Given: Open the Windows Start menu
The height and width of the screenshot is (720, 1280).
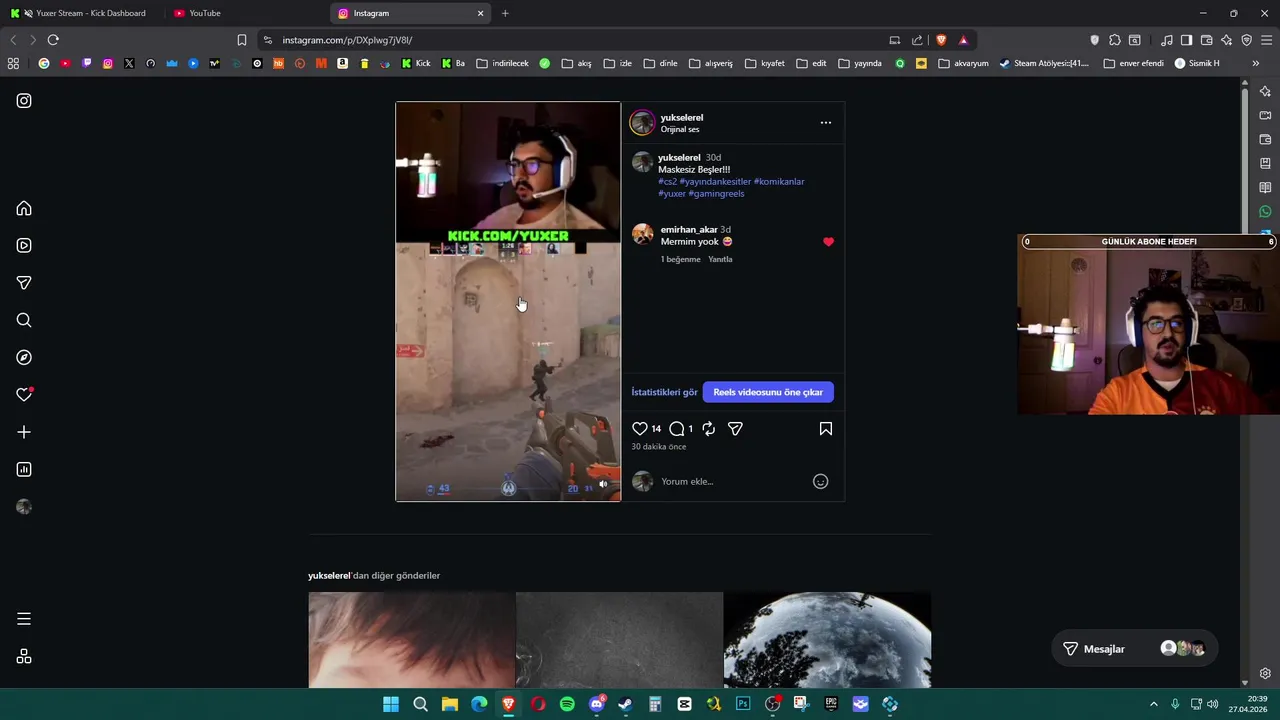Looking at the screenshot, I should [391, 704].
